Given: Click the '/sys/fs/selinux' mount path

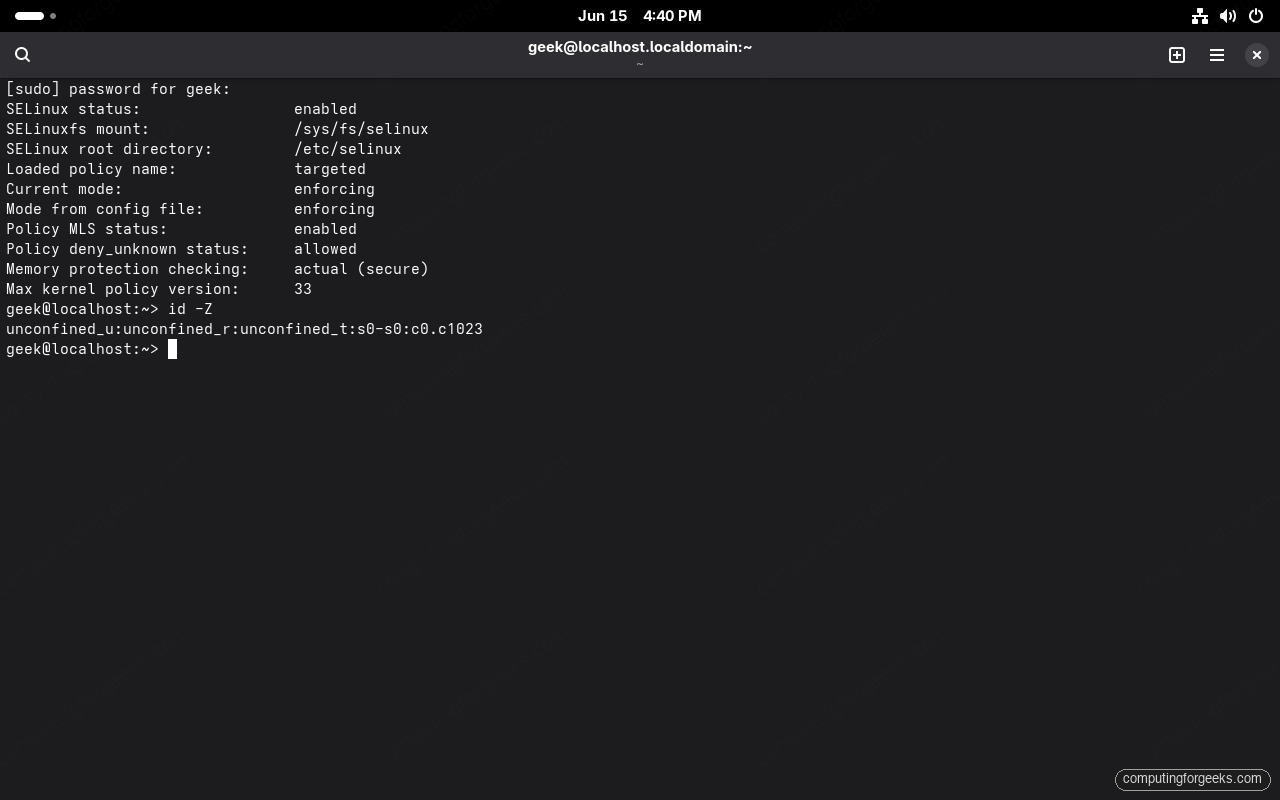Looking at the screenshot, I should coord(361,129).
